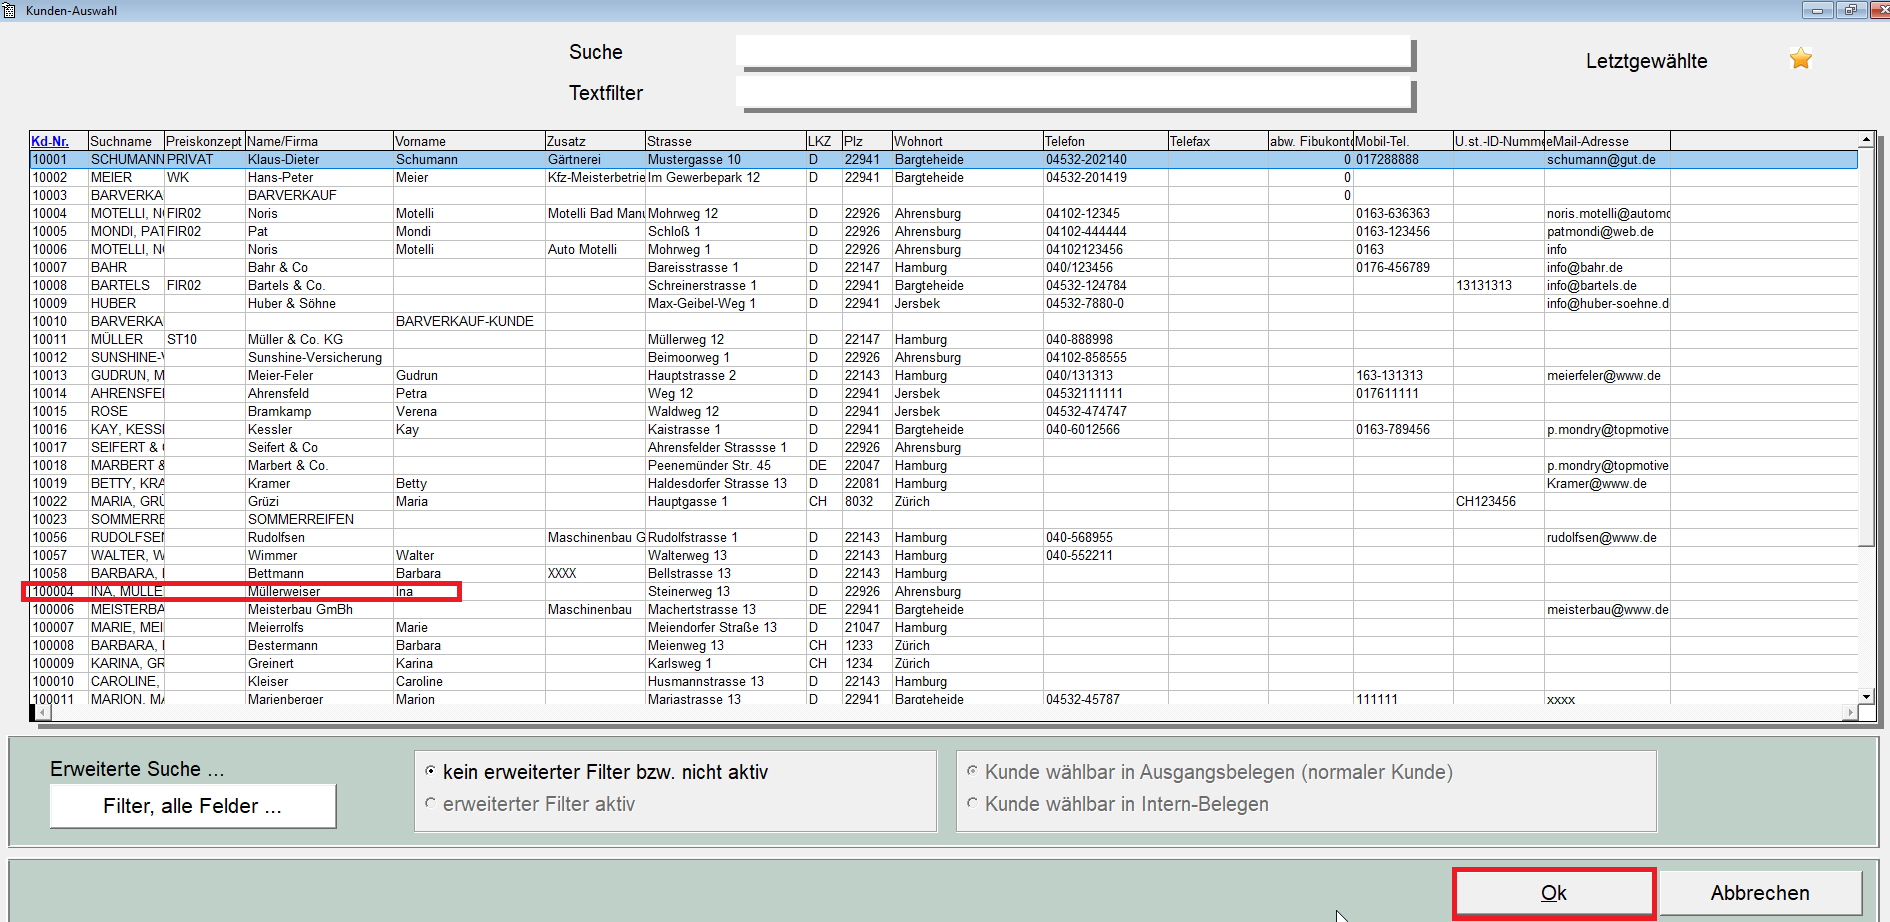
Task: Select 'Kunde wählbar in Ausgangsbelegen' radio button
Action: (x=972, y=771)
